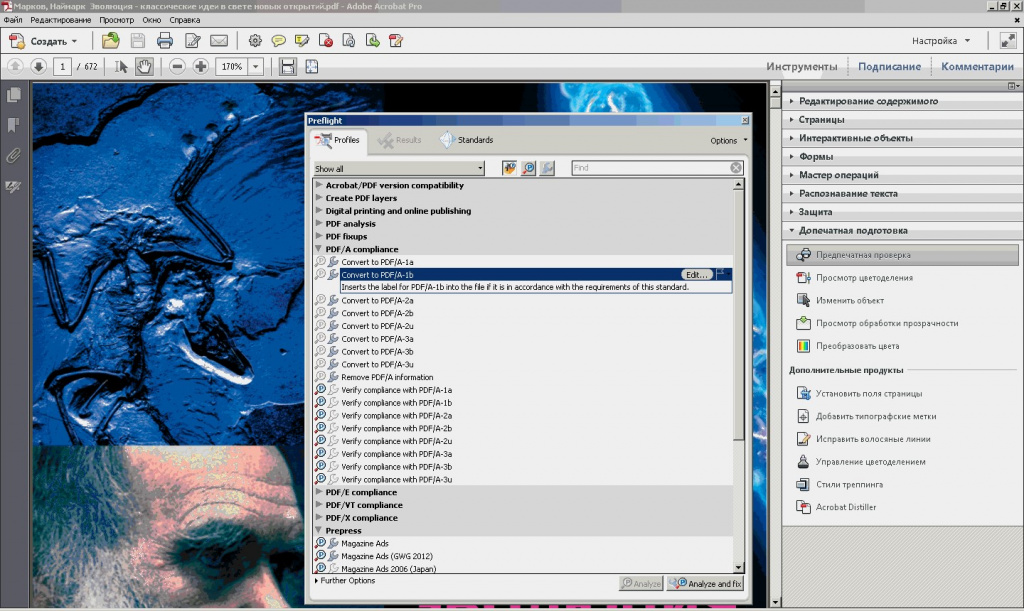The image size is (1024, 611).
Task: Switch to the Standards tab
Action: pos(467,140)
